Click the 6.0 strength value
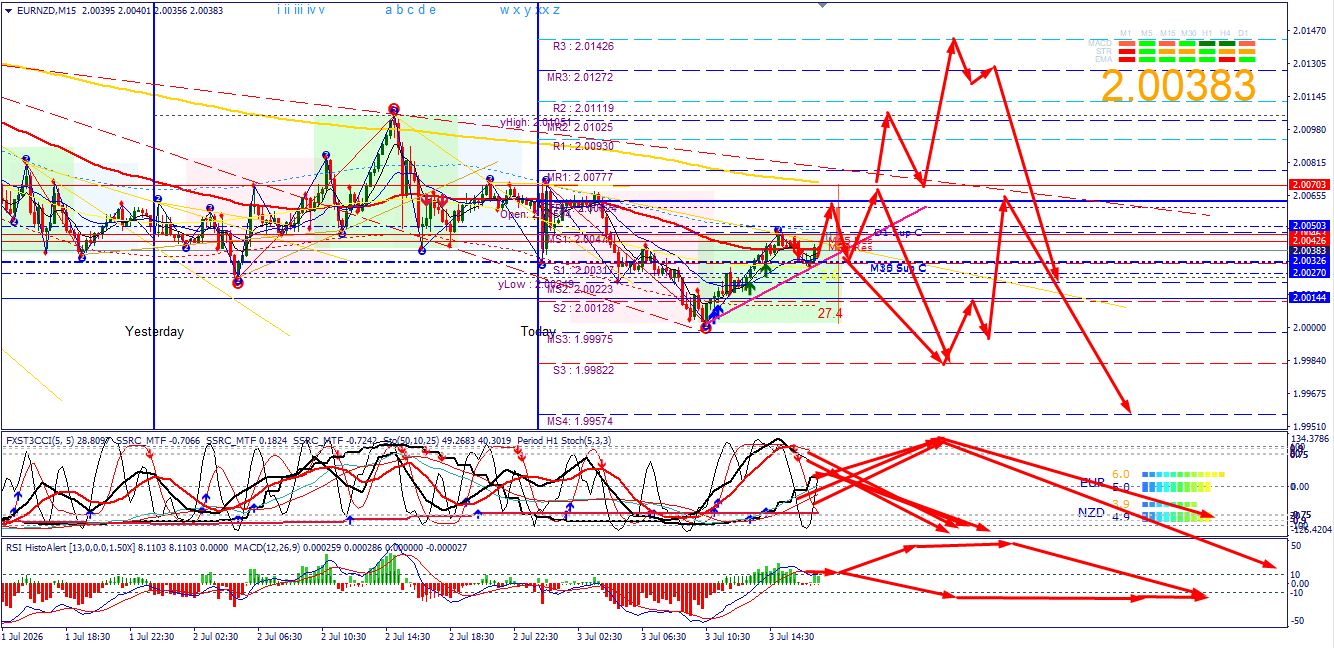The image size is (1334, 648). [x=1121, y=474]
